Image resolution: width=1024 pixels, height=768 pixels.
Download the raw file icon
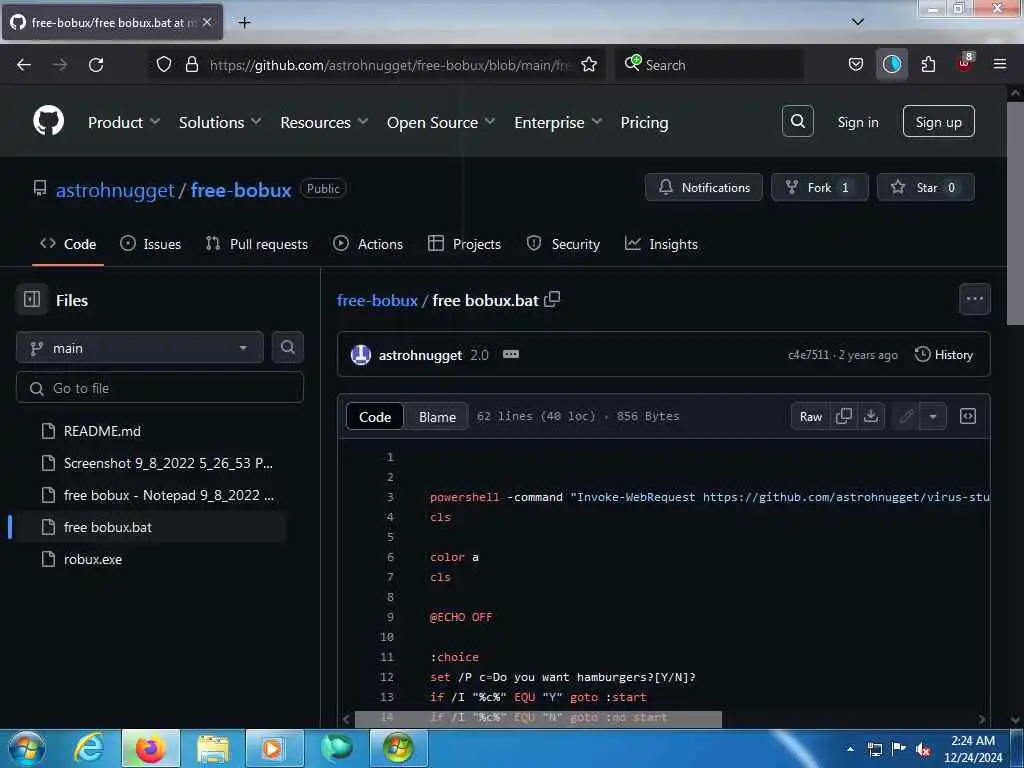(x=871, y=416)
